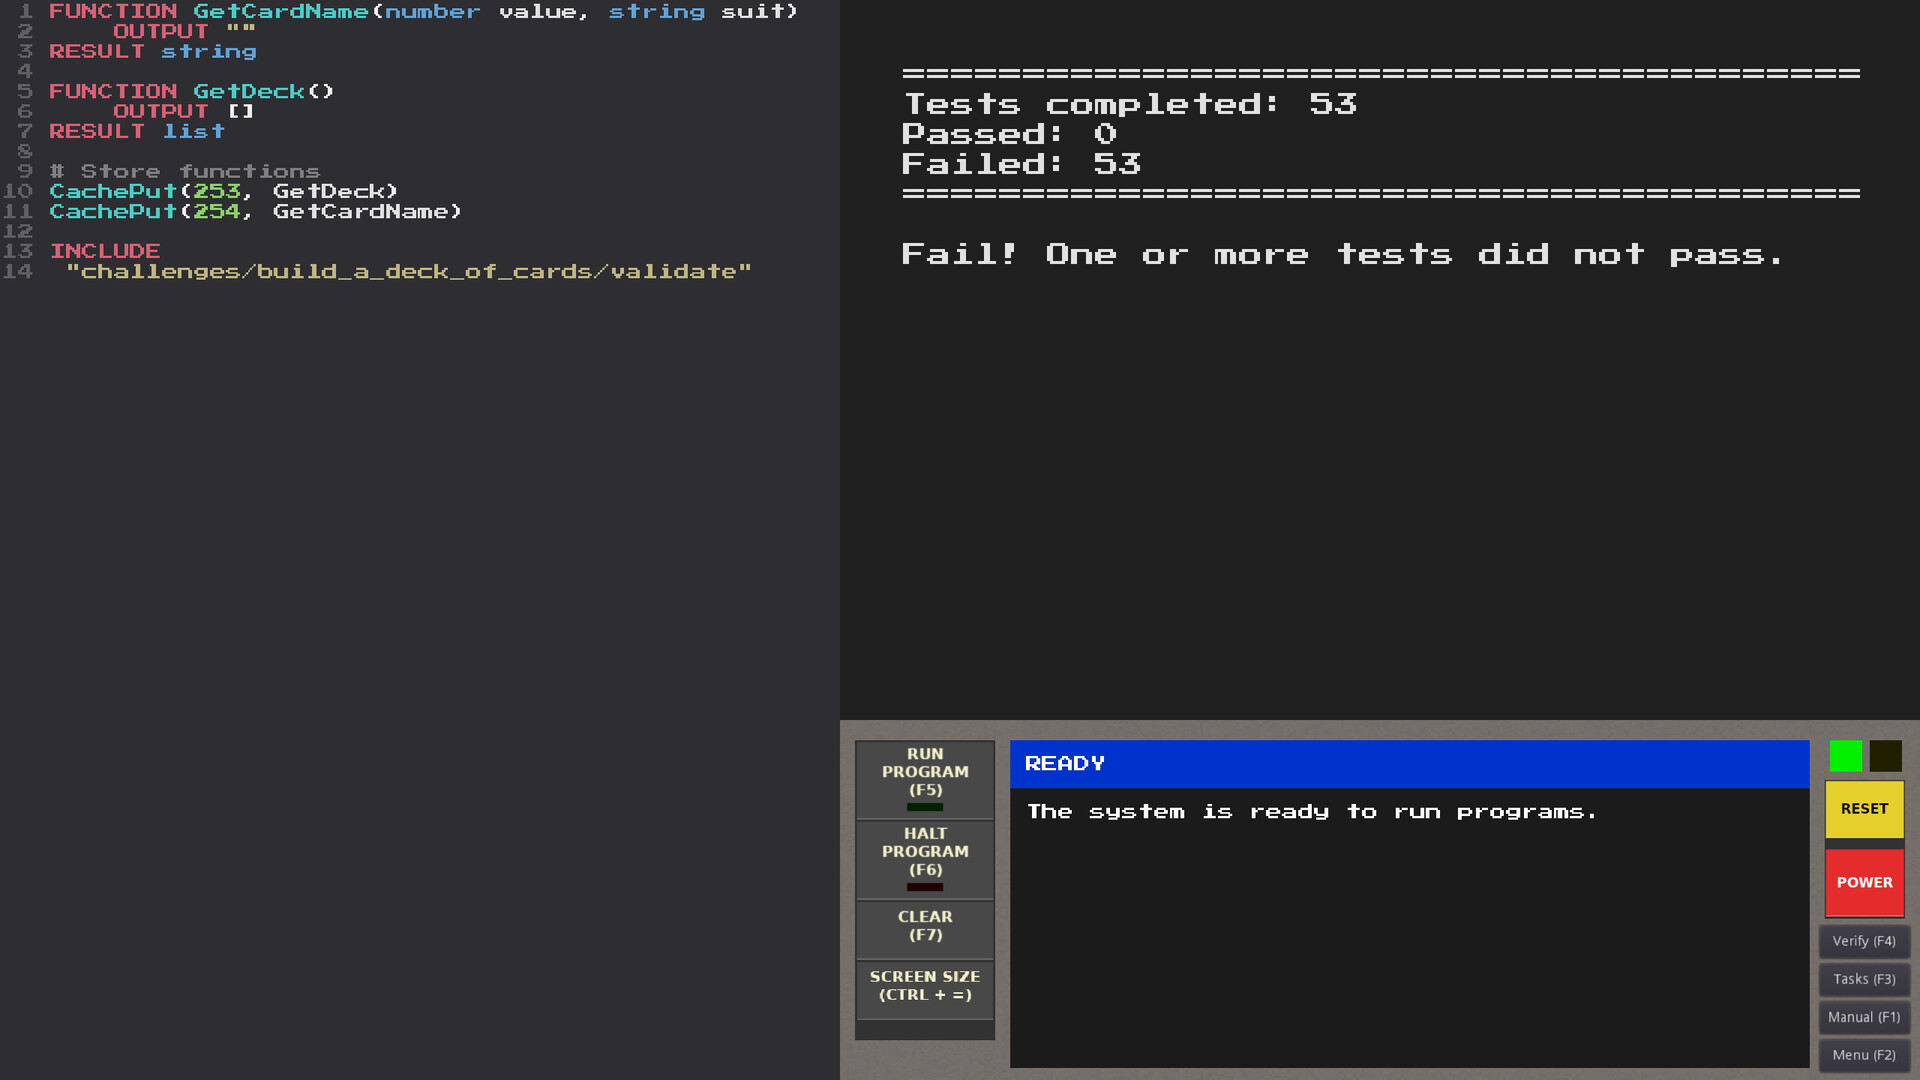Image resolution: width=1920 pixels, height=1080 pixels.
Task: Open the Menu (F2)
Action: [x=1863, y=1055]
